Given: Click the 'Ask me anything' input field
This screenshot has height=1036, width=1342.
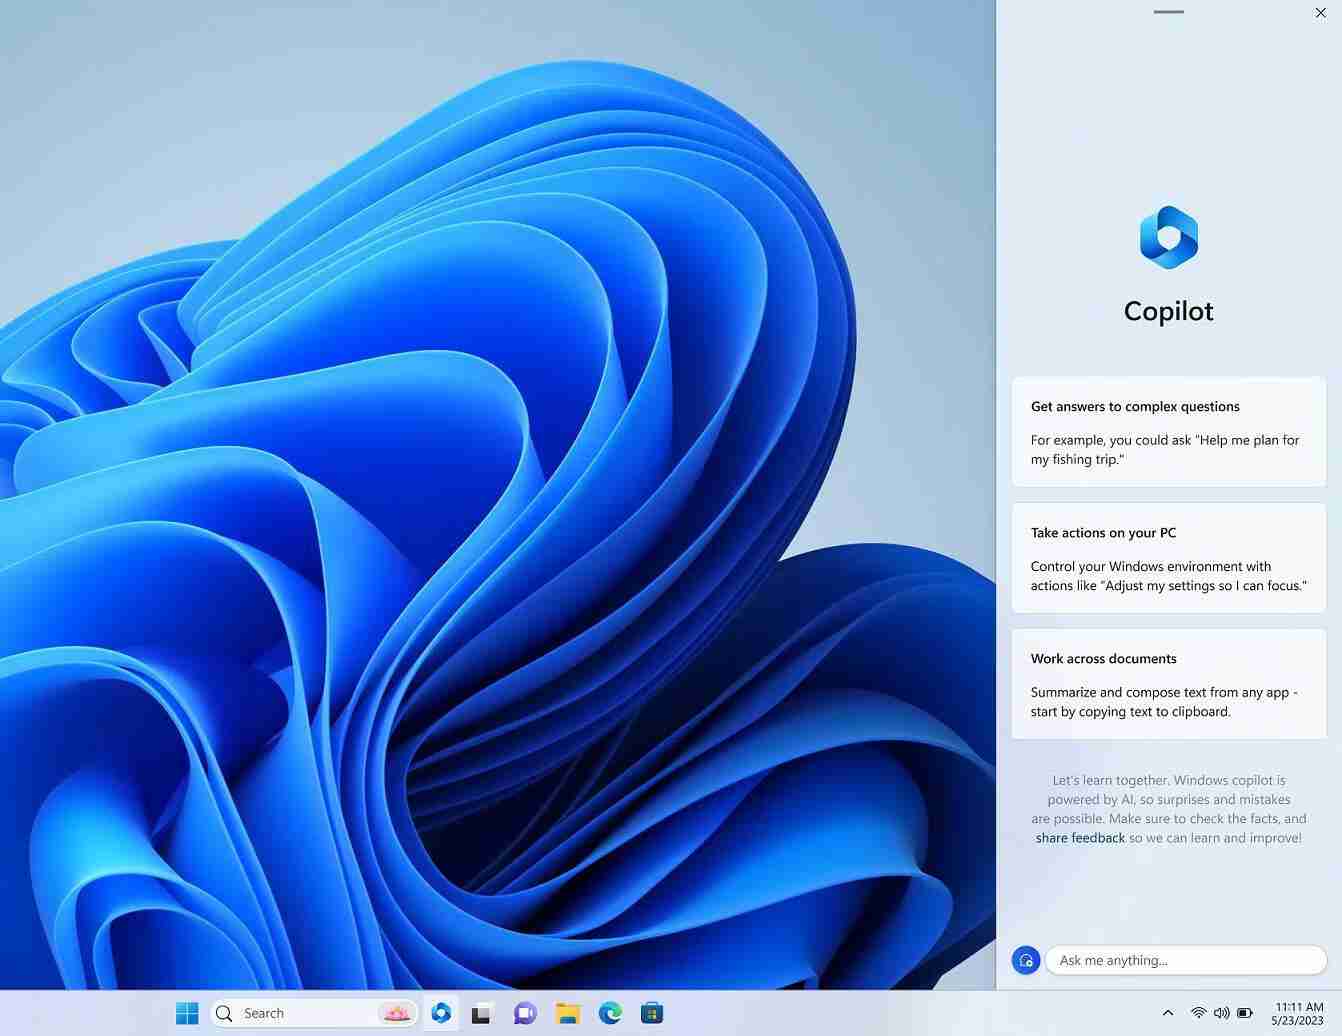Looking at the screenshot, I should 1185,959.
